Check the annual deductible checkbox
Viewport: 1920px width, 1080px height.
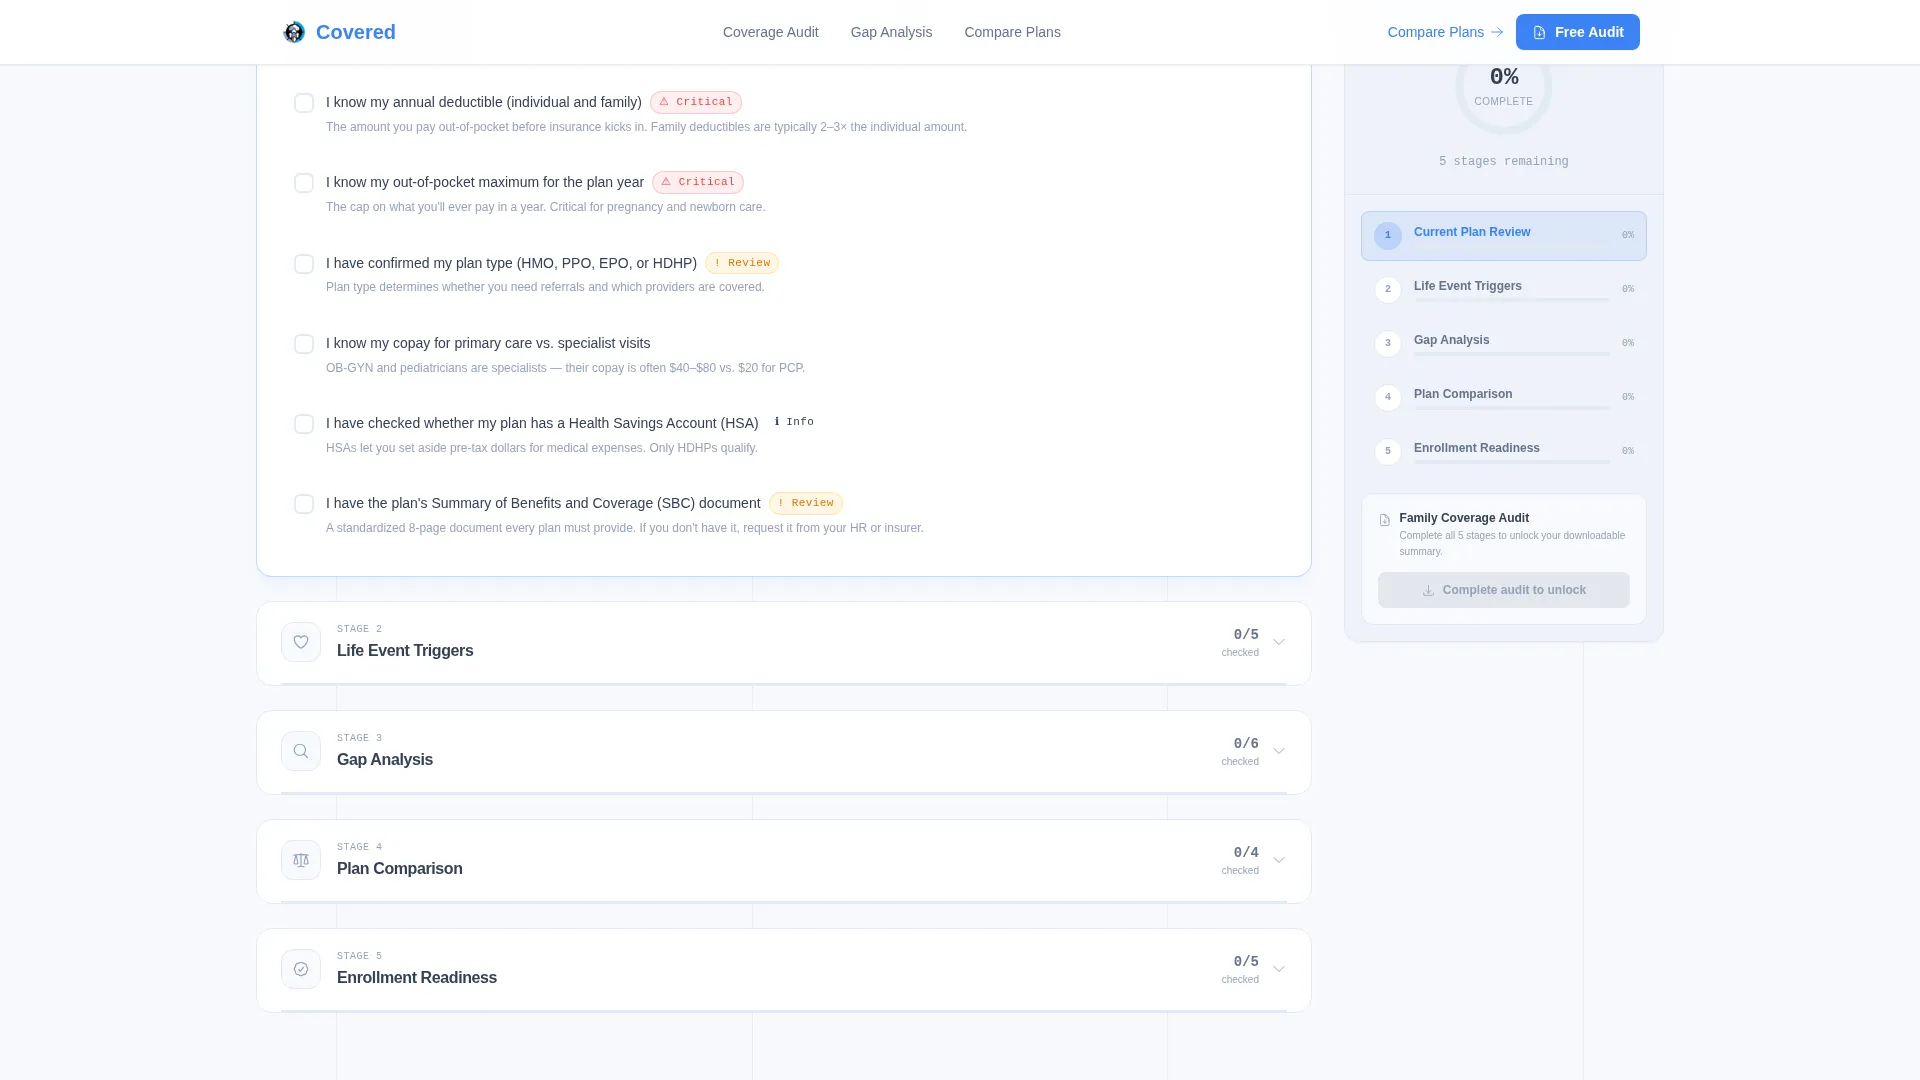click(x=304, y=103)
